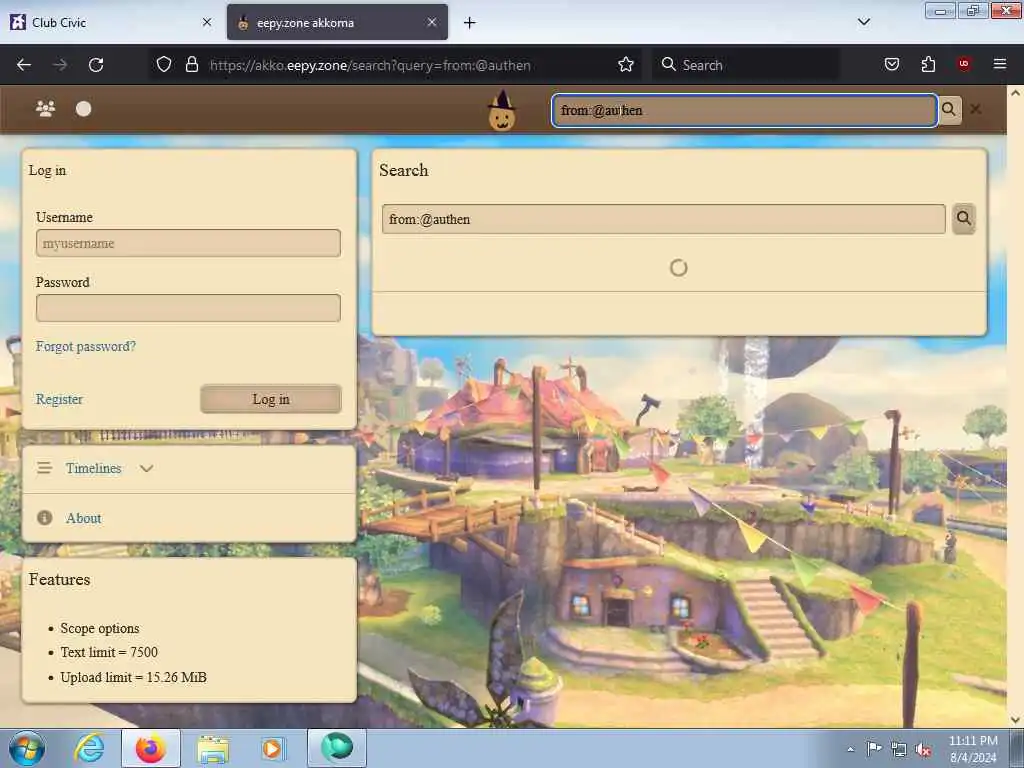Click the Log in button

(271, 399)
